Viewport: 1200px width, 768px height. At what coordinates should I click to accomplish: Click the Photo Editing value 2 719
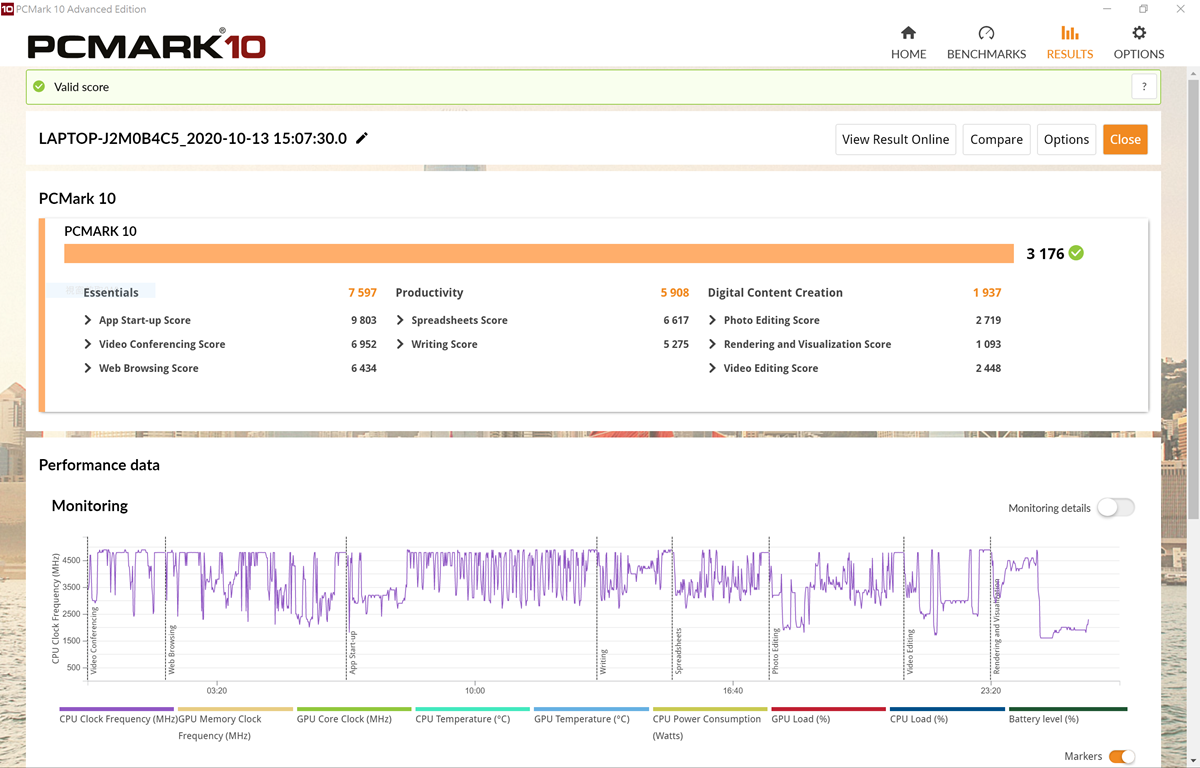coord(988,320)
